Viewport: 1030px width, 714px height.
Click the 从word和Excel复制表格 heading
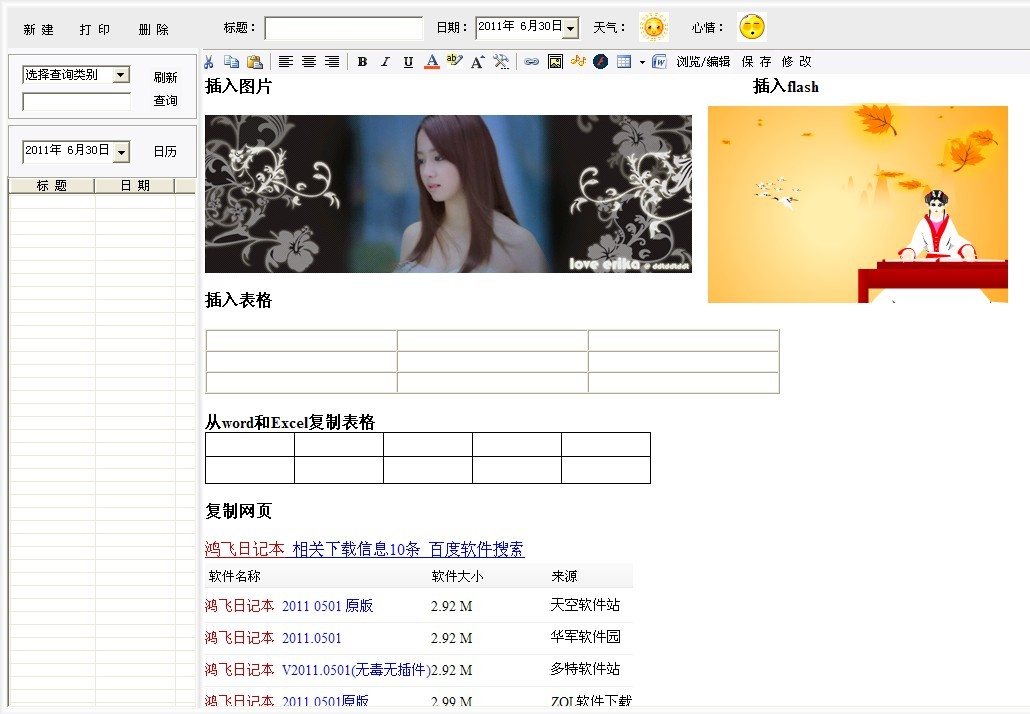(290, 422)
